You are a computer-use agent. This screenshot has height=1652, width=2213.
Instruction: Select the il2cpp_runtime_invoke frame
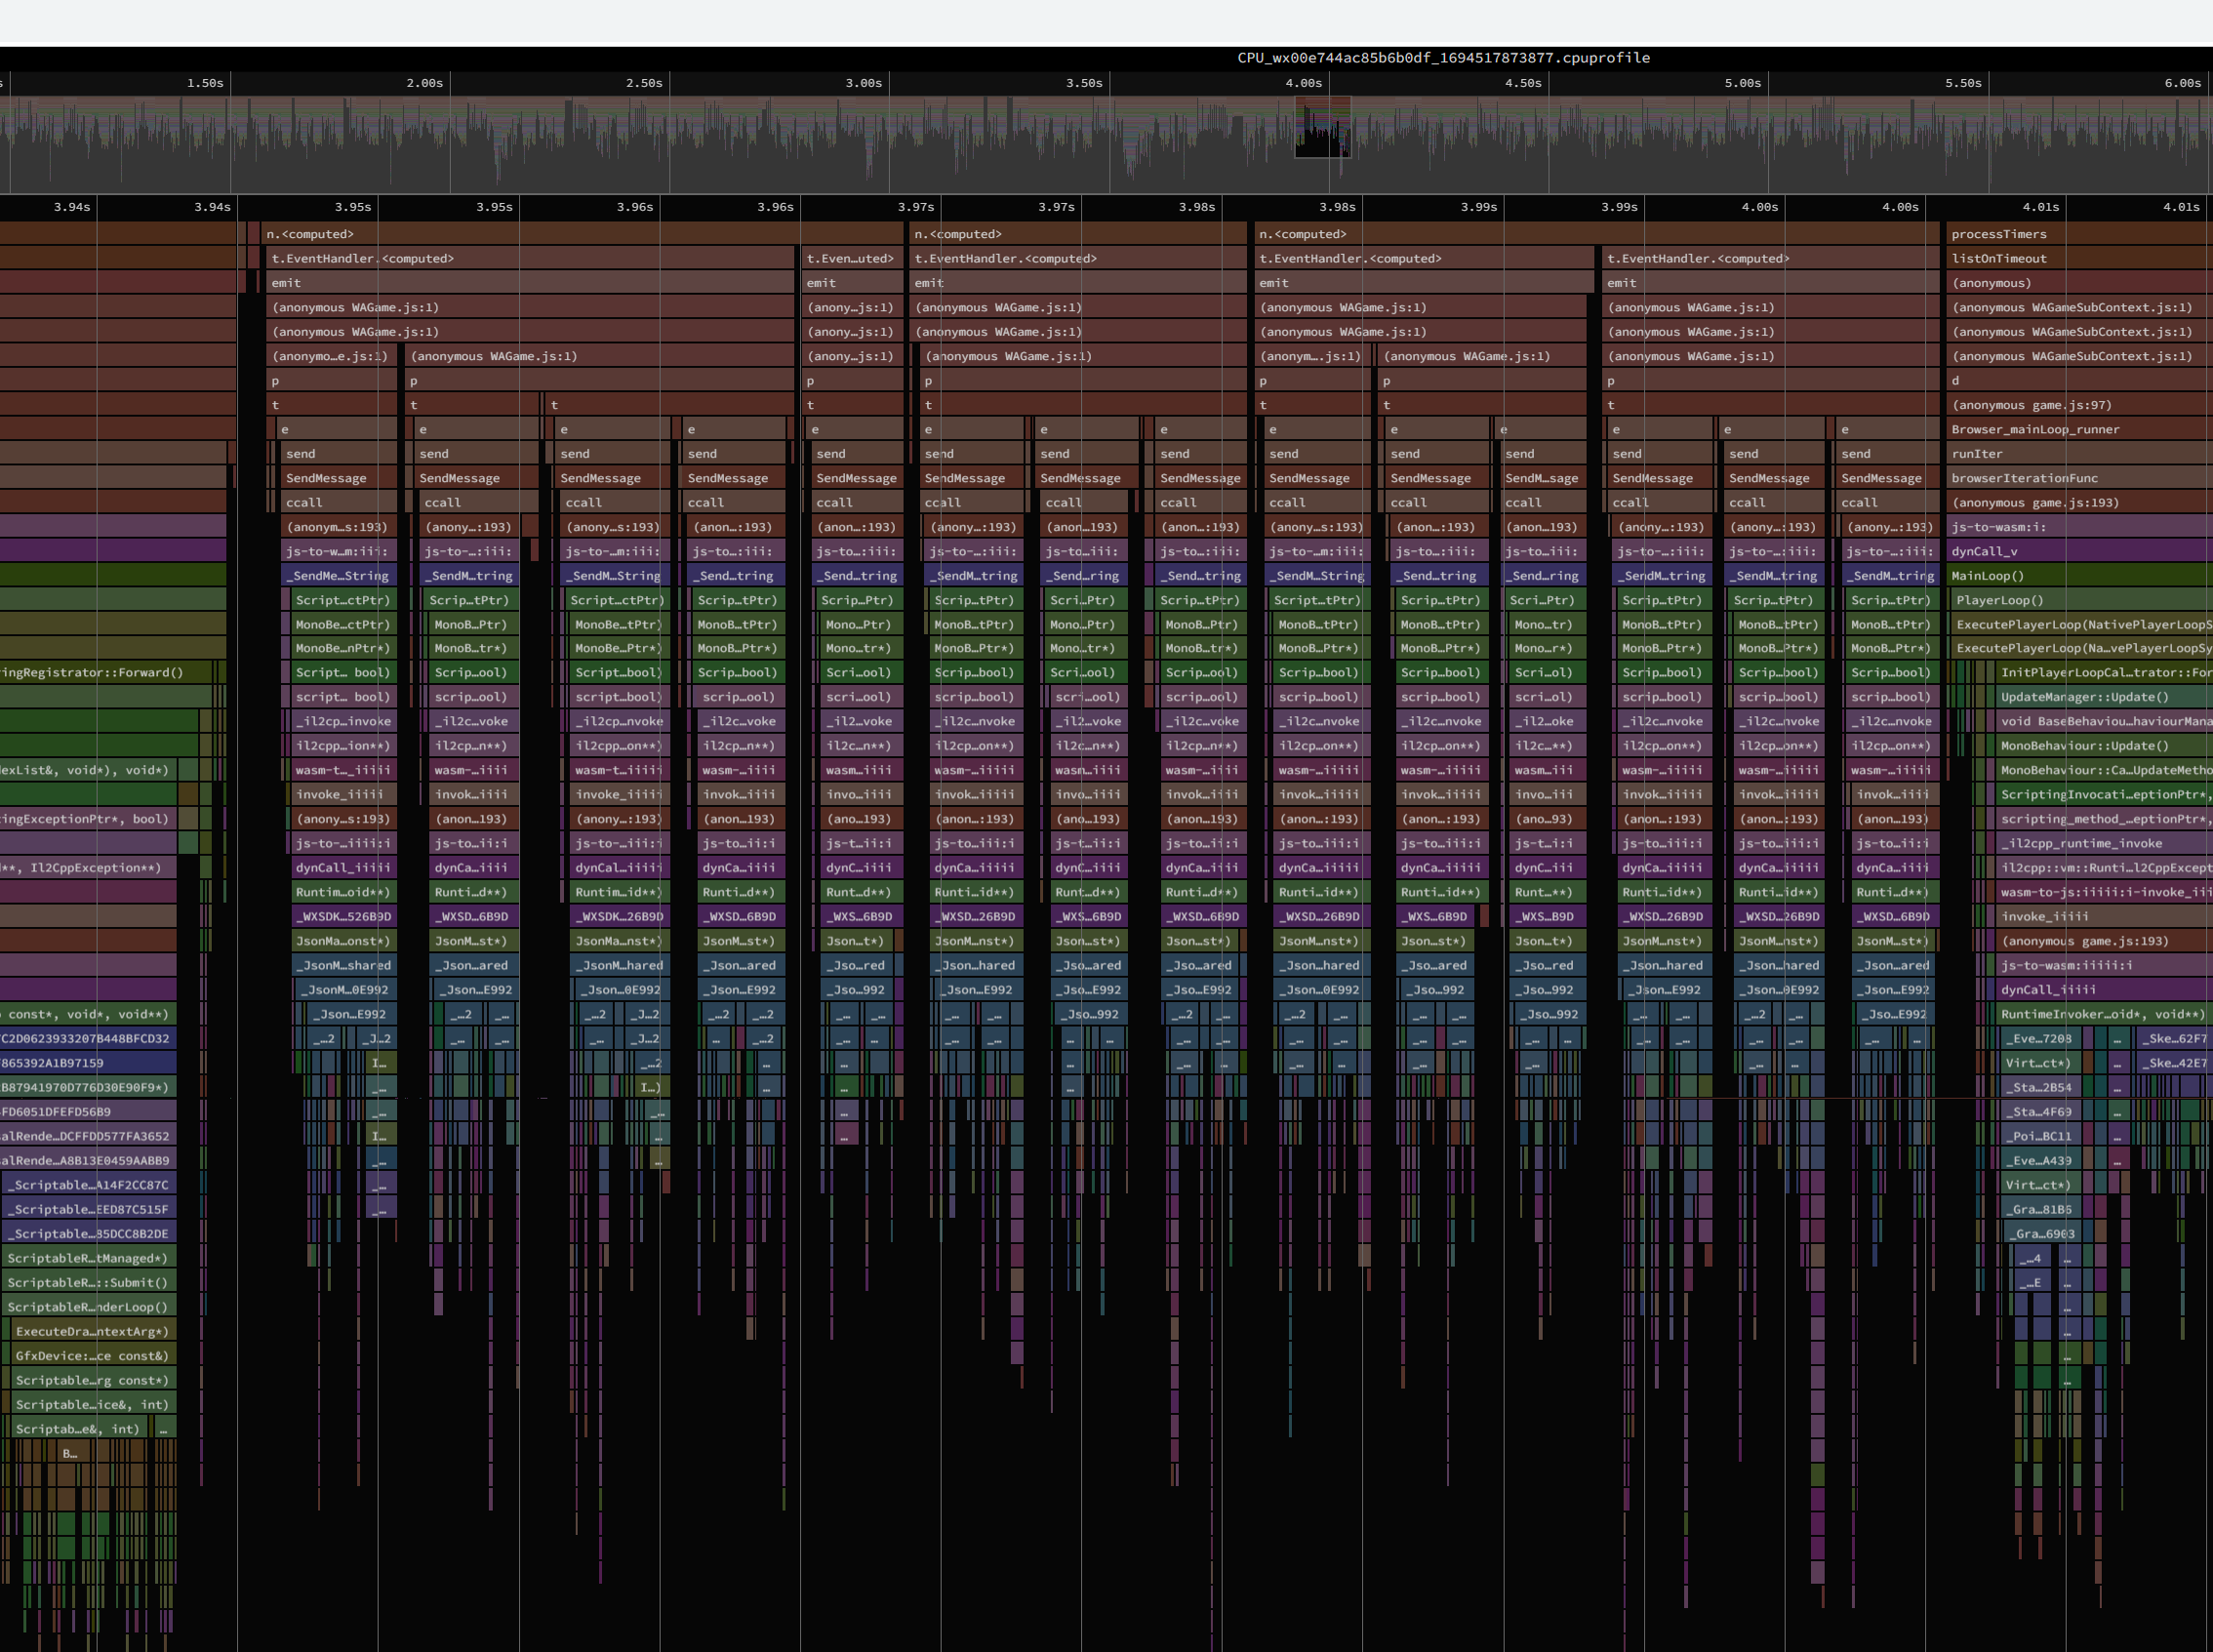(2080, 843)
